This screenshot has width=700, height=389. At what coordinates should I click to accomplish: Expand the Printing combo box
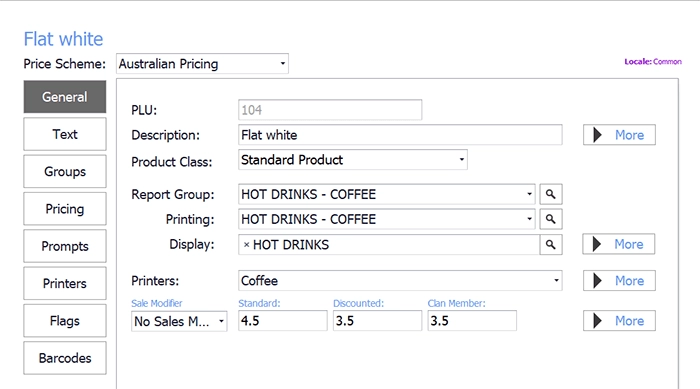[529, 219]
